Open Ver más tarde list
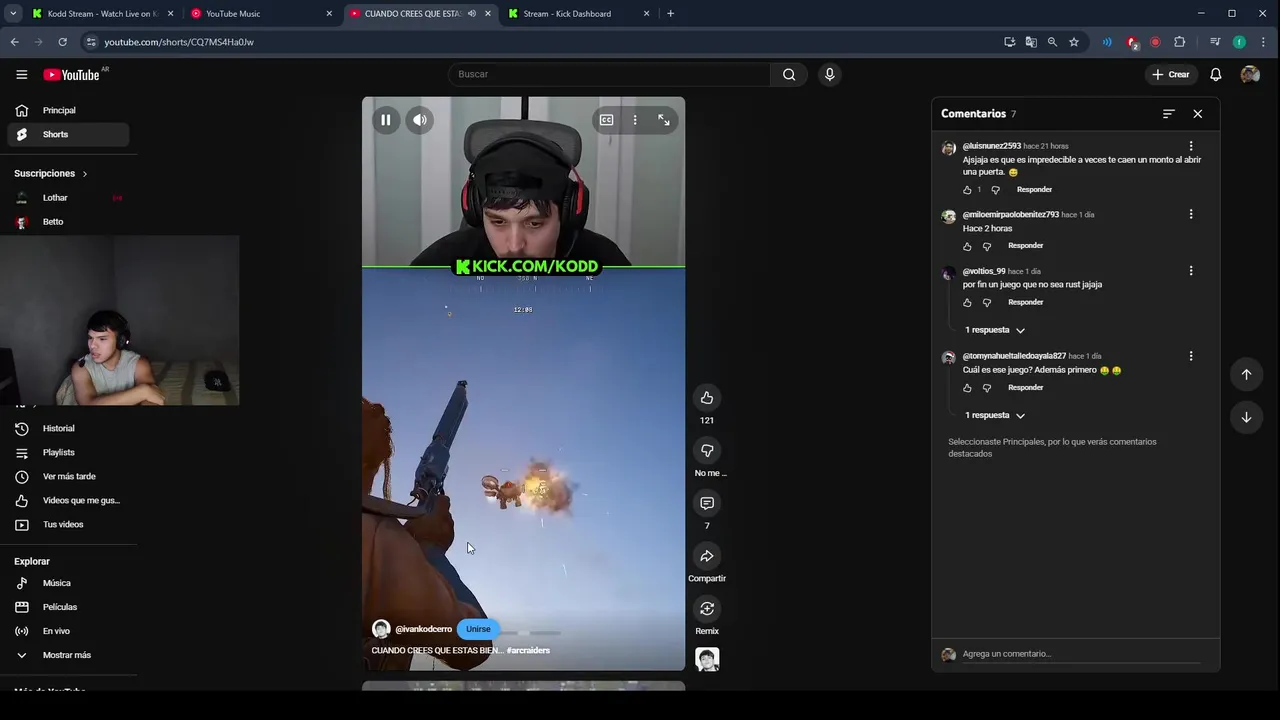The width and height of the screenshot is (1280, 720). point(67,477)
